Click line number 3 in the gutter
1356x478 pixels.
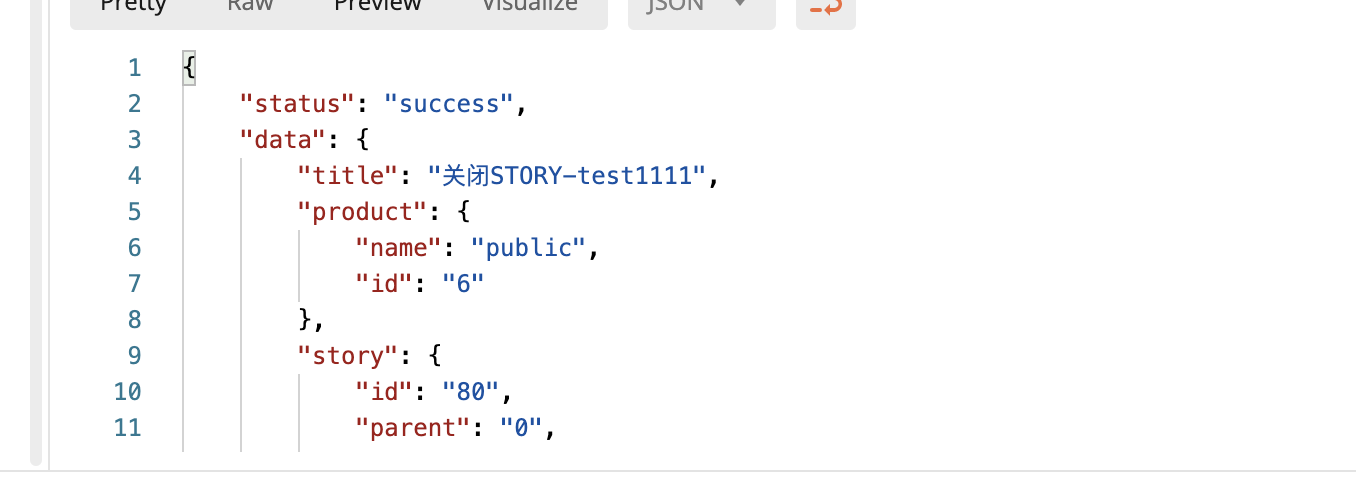click(134, 140)
